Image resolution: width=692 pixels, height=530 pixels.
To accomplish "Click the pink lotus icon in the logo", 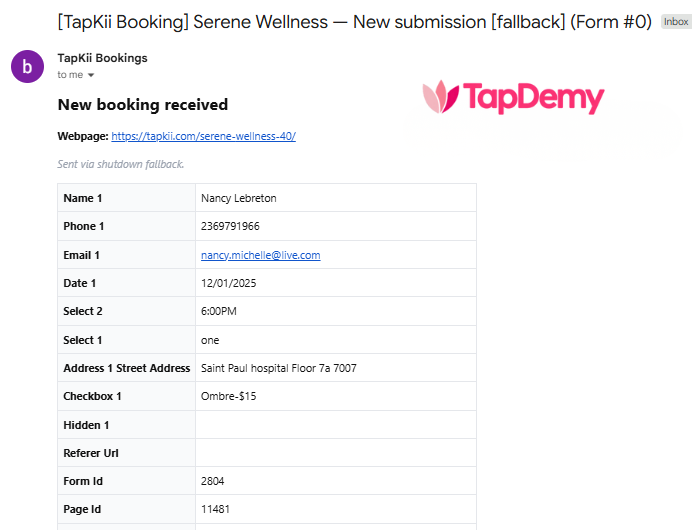I will [x=440, y=97].
